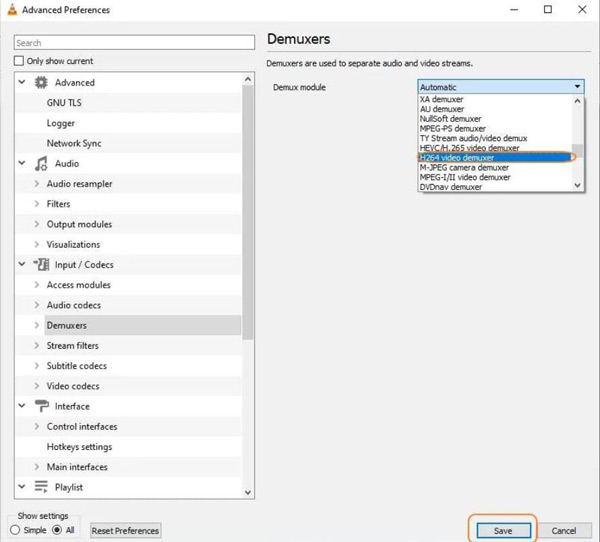Collapse the Advanced tree section

coord(22,82)
